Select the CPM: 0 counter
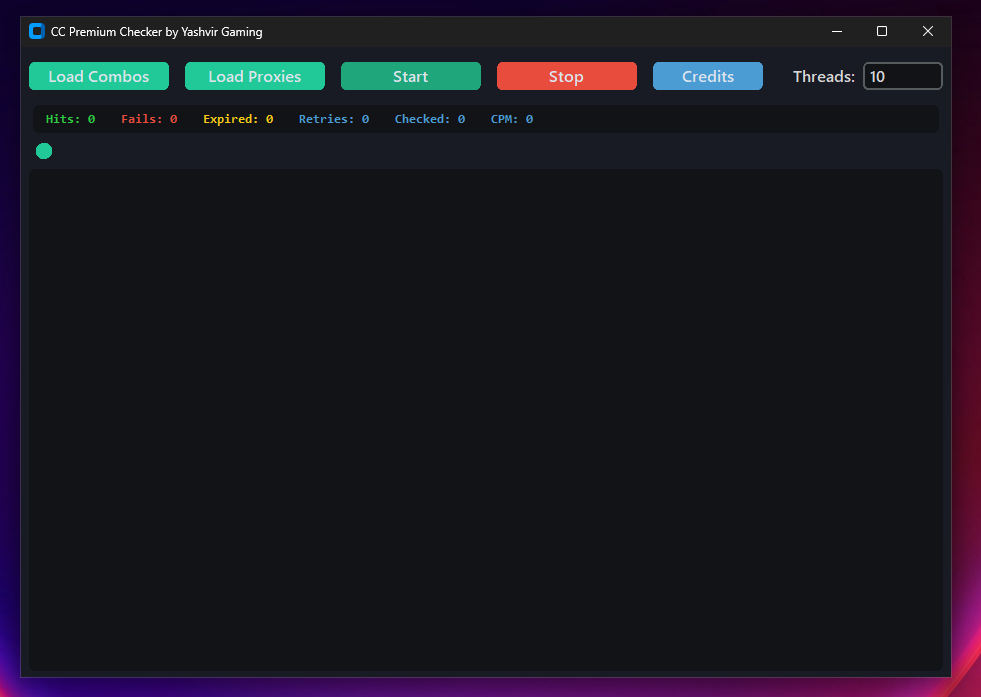The height and width of the screenshot is (697, 981). 512,119
